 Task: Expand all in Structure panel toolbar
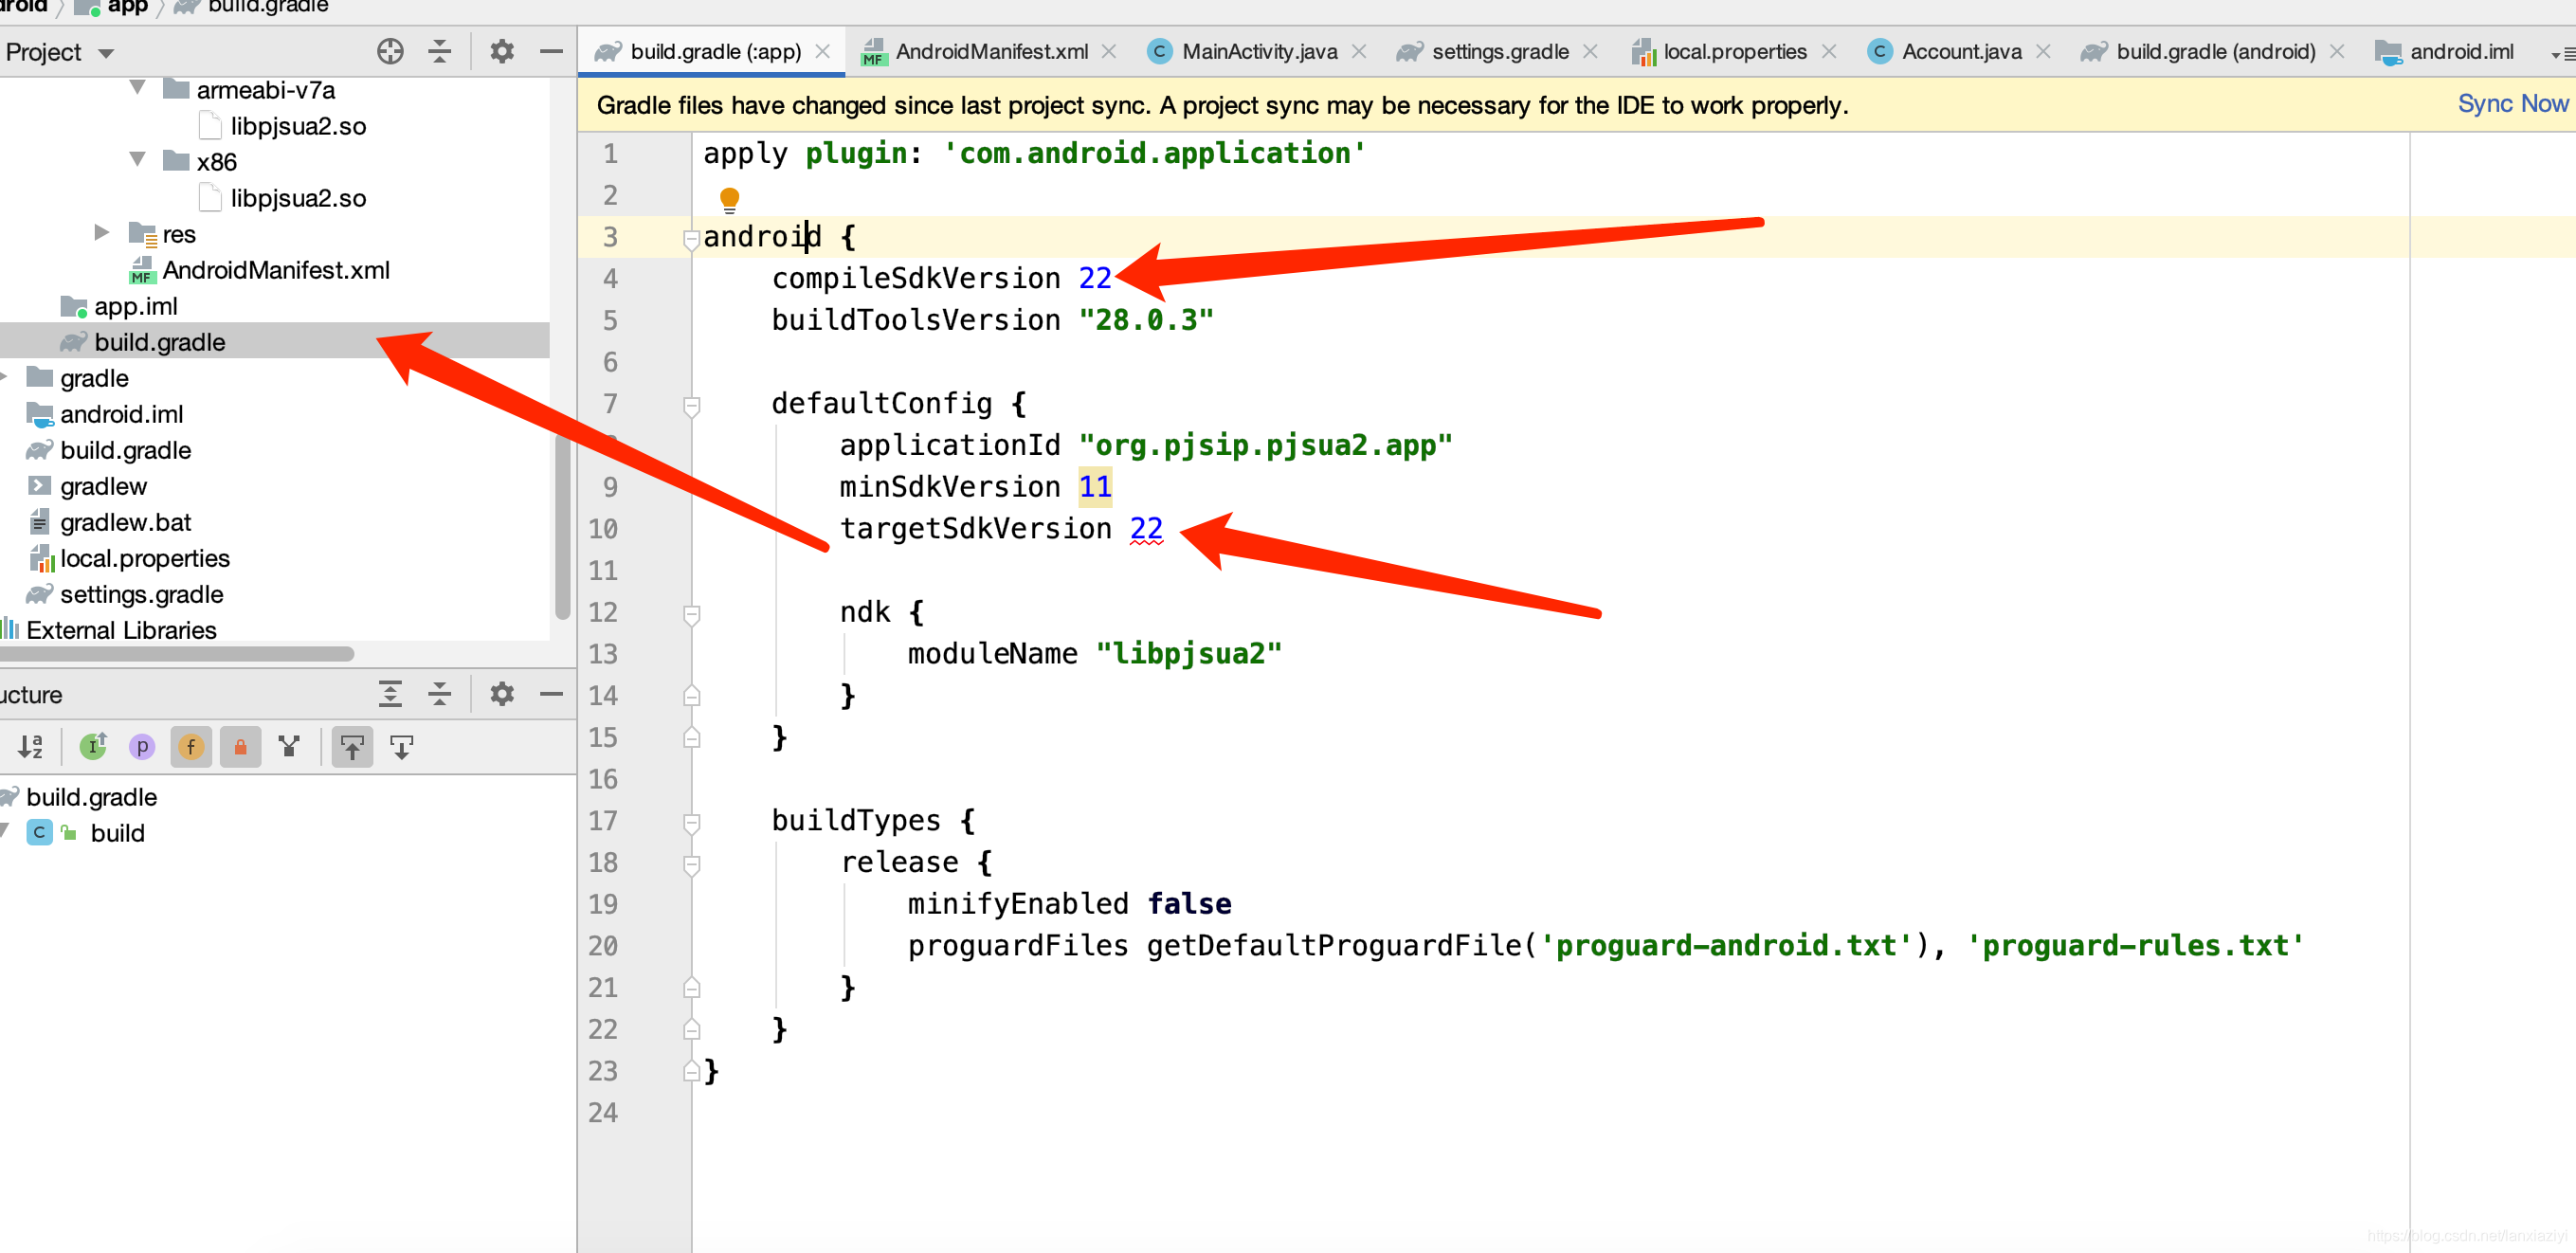pyautogui.click(x=390, y=694)
